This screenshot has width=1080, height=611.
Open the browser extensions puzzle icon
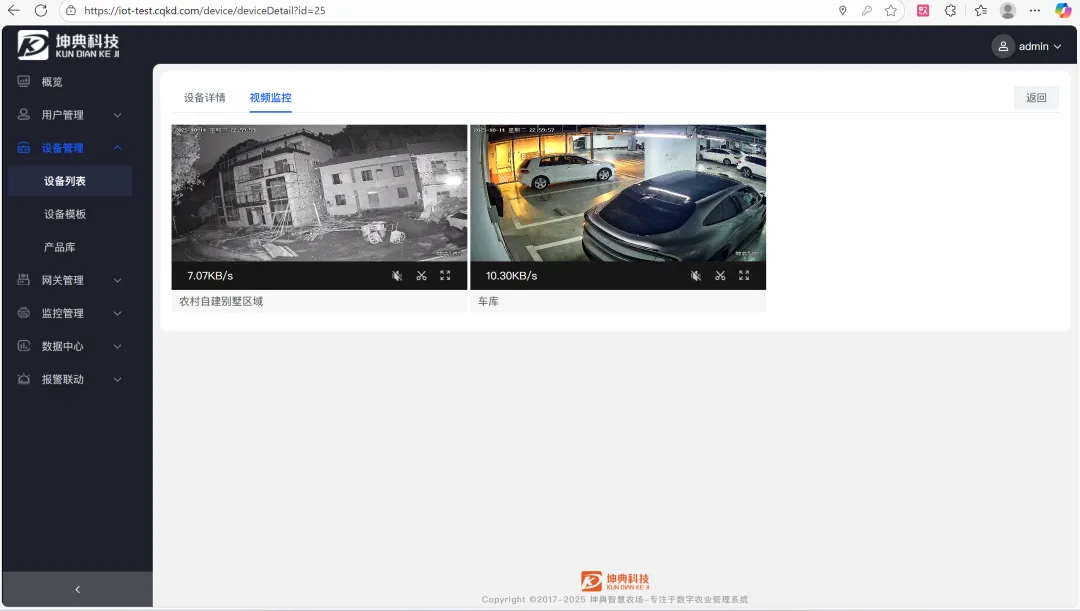coord(951,10)
